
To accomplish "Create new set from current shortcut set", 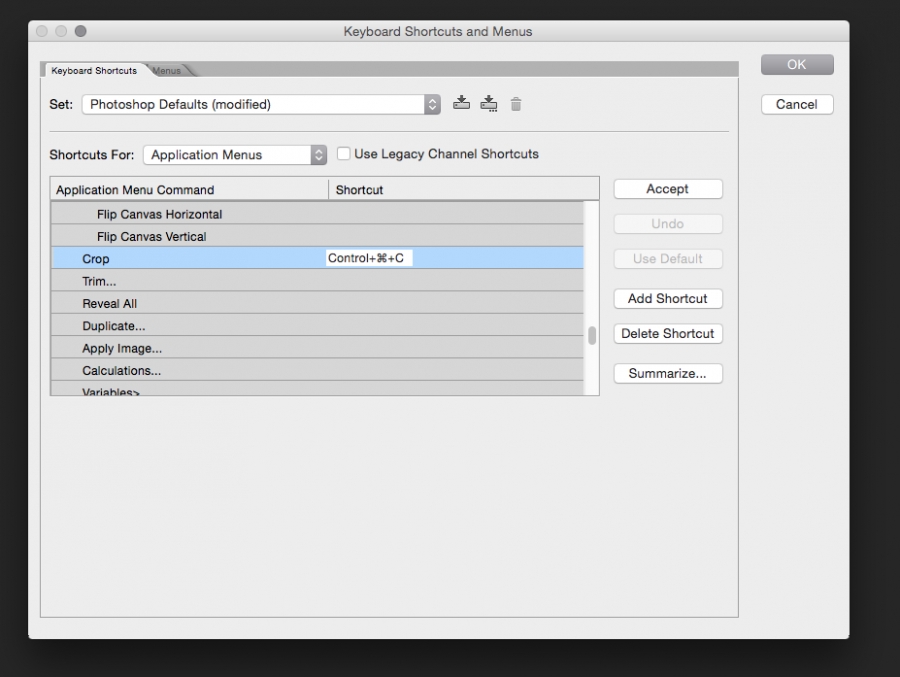I will click(x=489, y=103).
